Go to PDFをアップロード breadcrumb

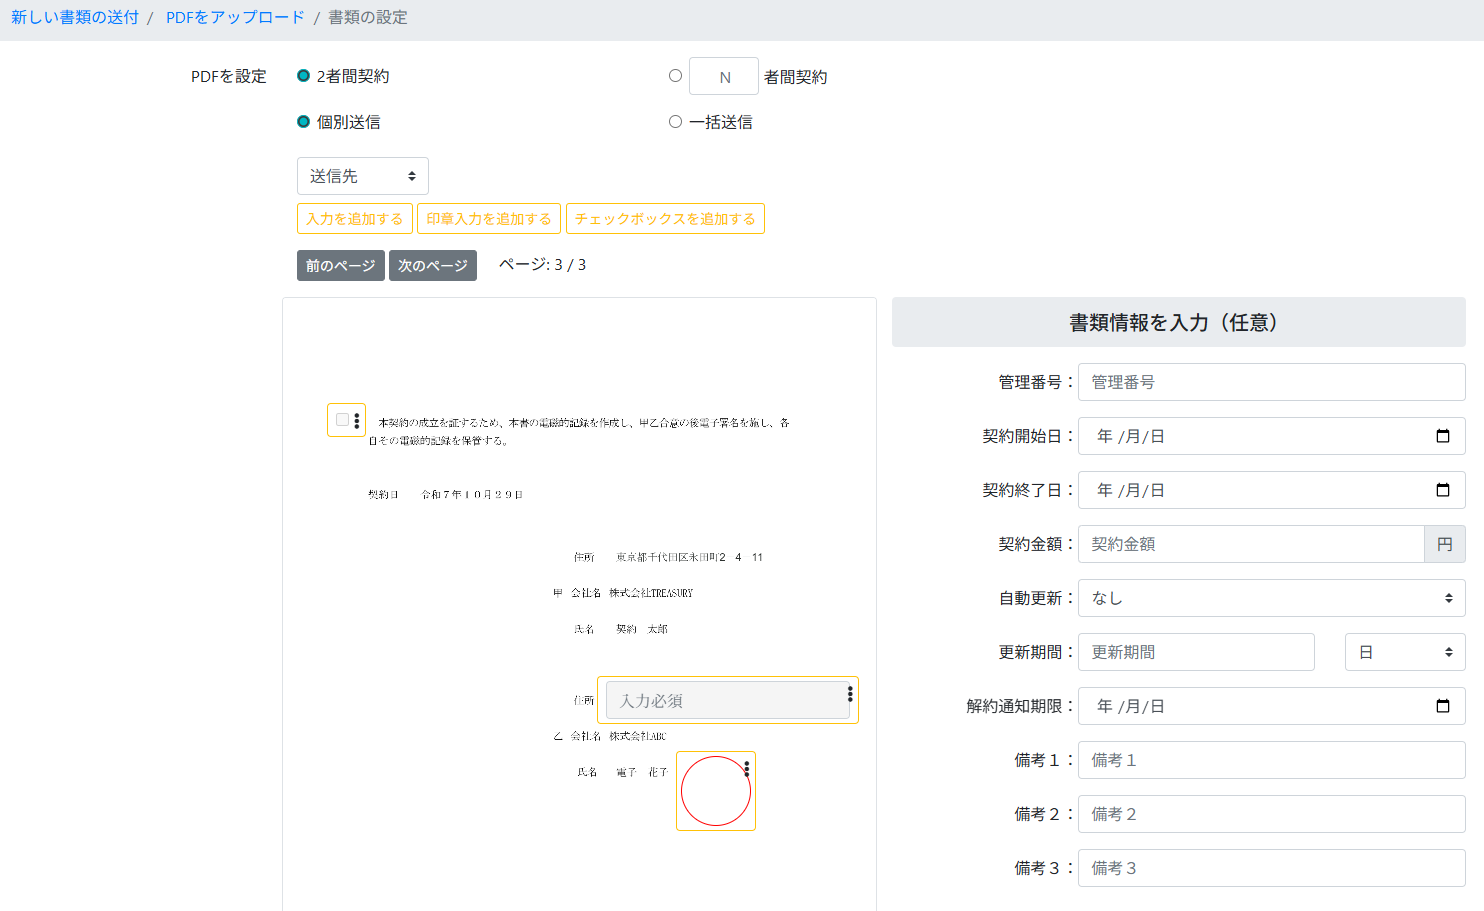click(235, 17)
